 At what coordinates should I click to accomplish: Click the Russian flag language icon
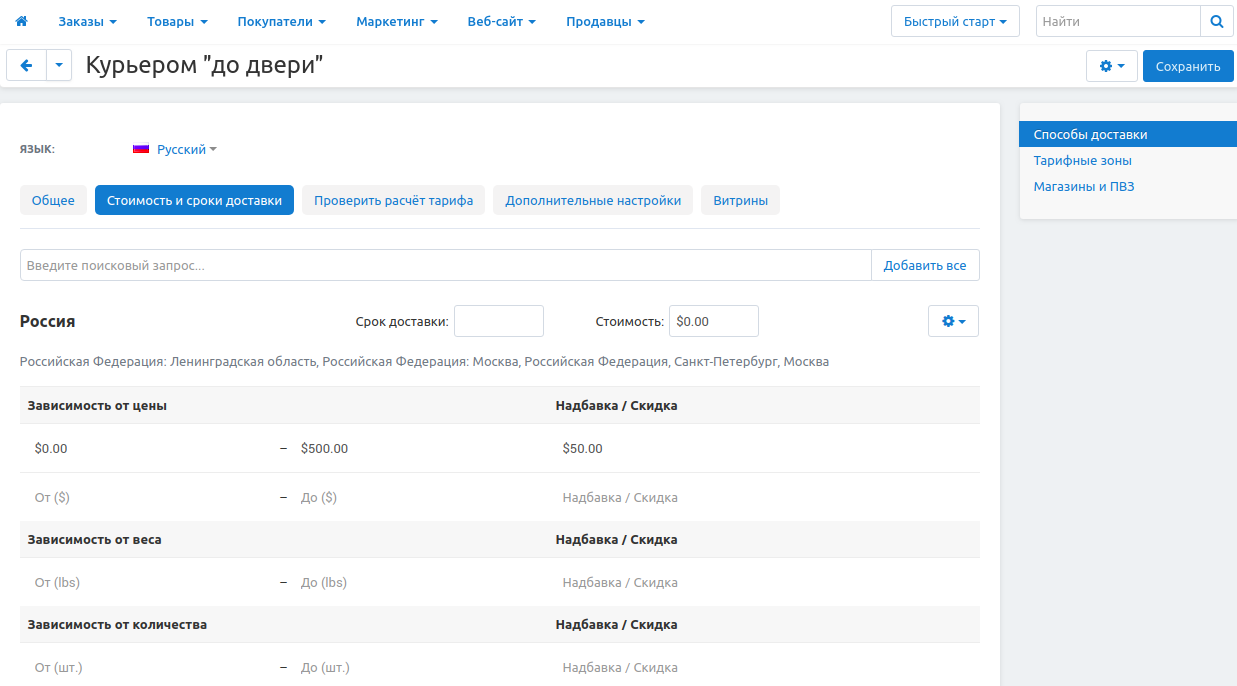click(x=141, y=149)
